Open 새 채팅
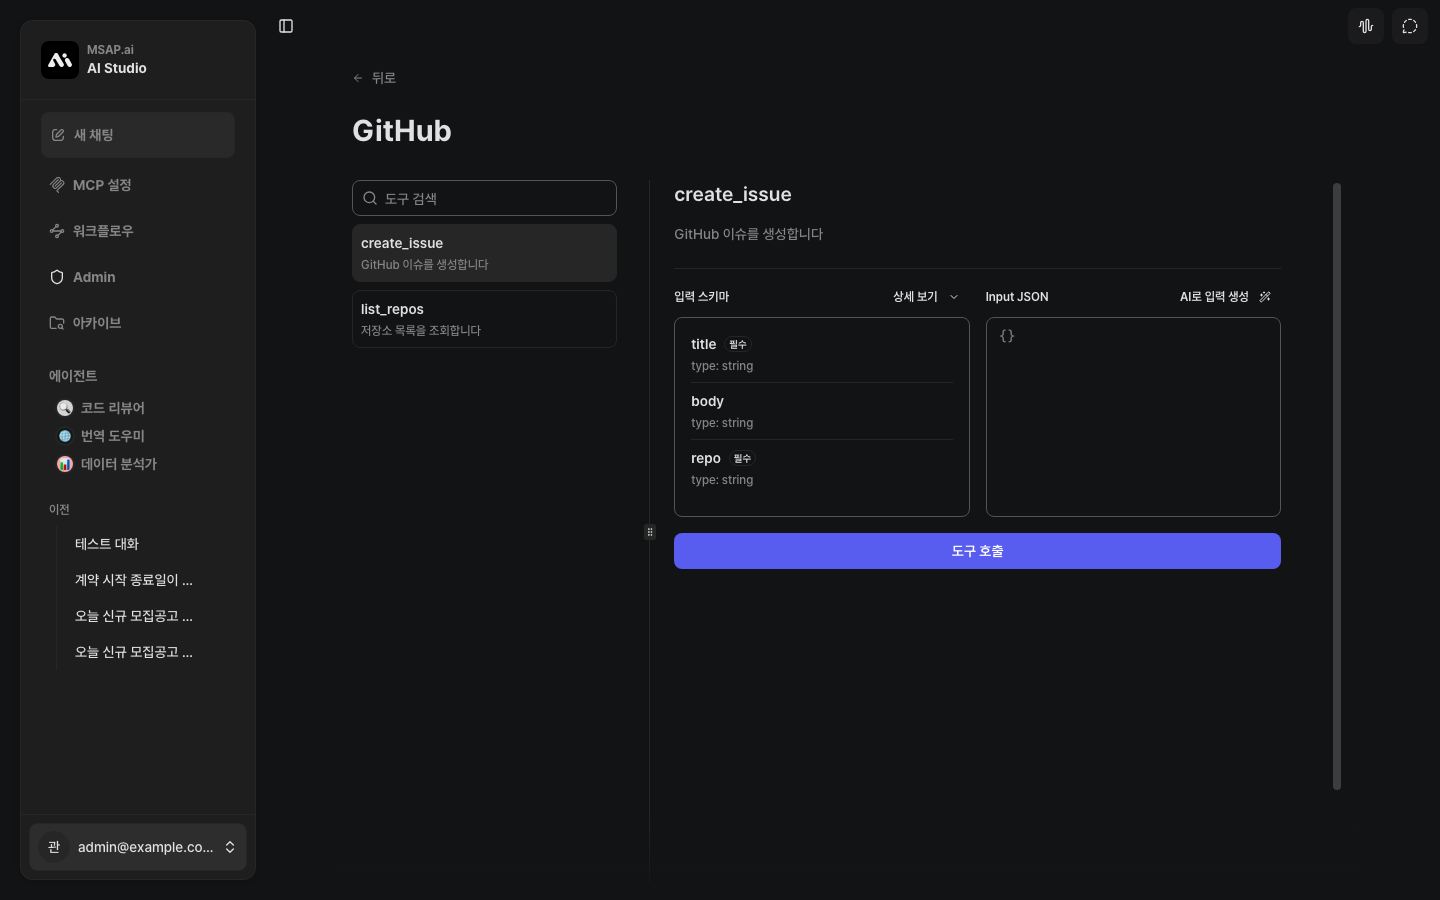Viewport: 1440px width, 900px height. point(138,135)
